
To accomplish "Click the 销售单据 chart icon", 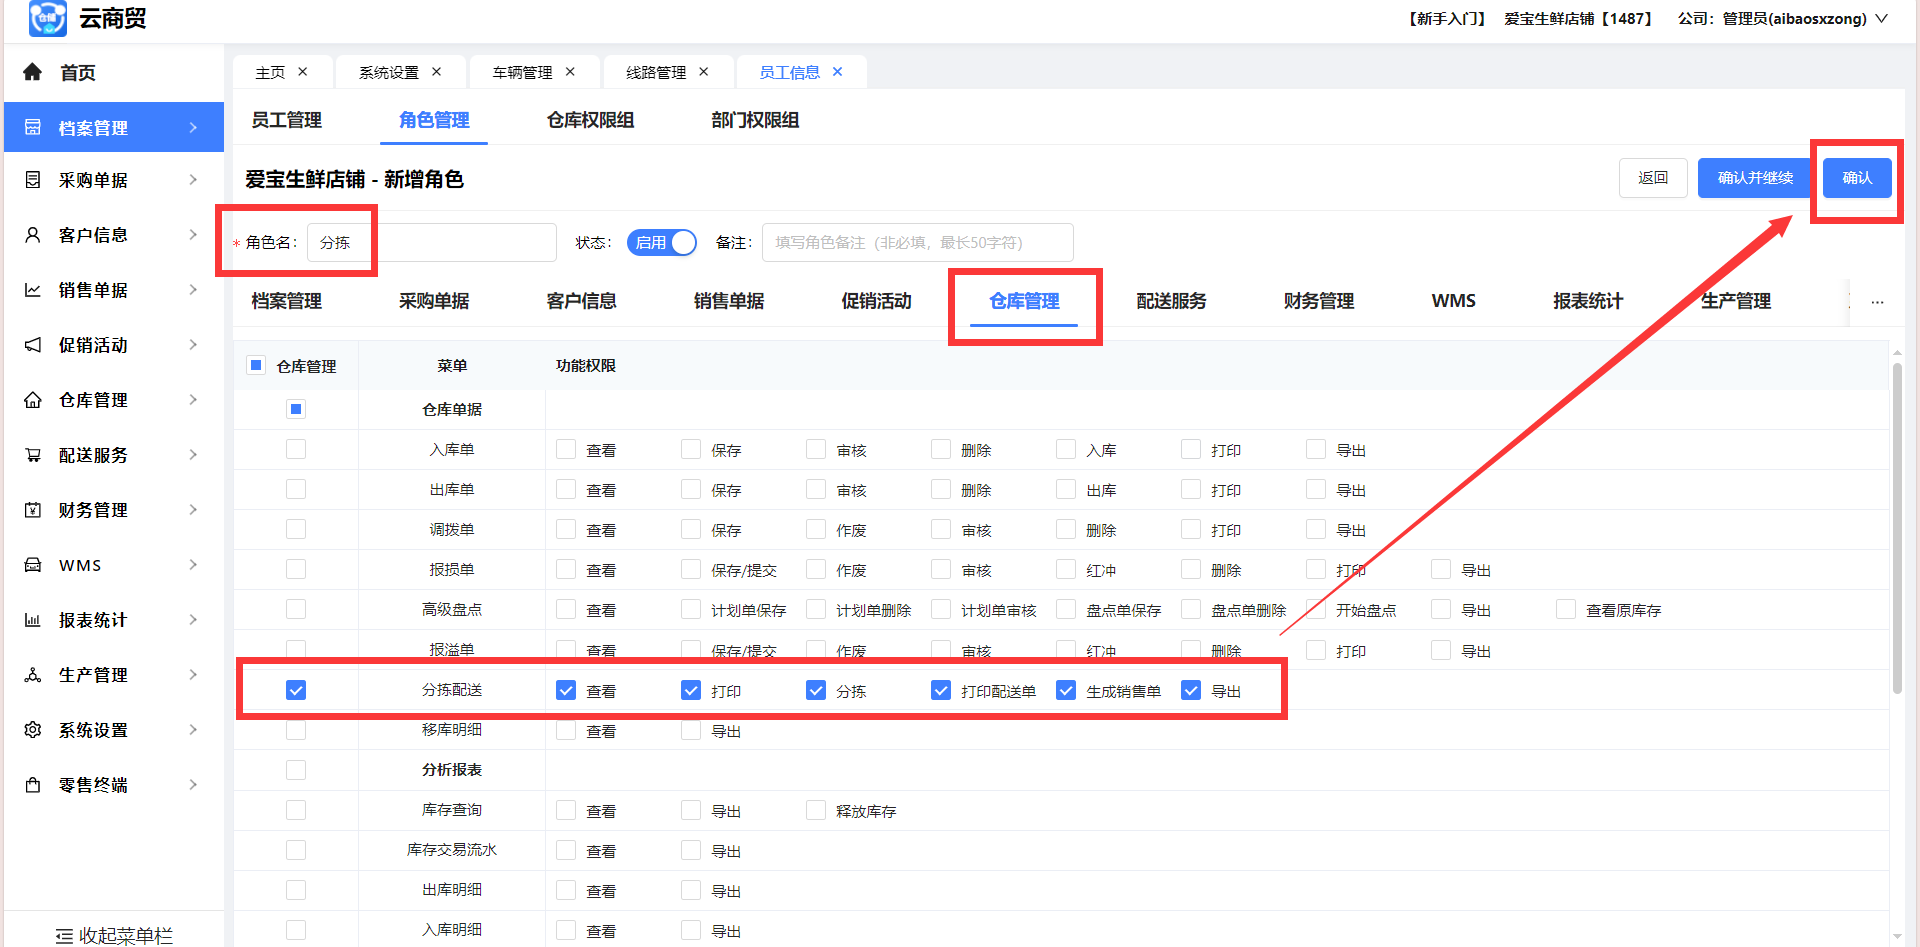I will coord(33,290).
